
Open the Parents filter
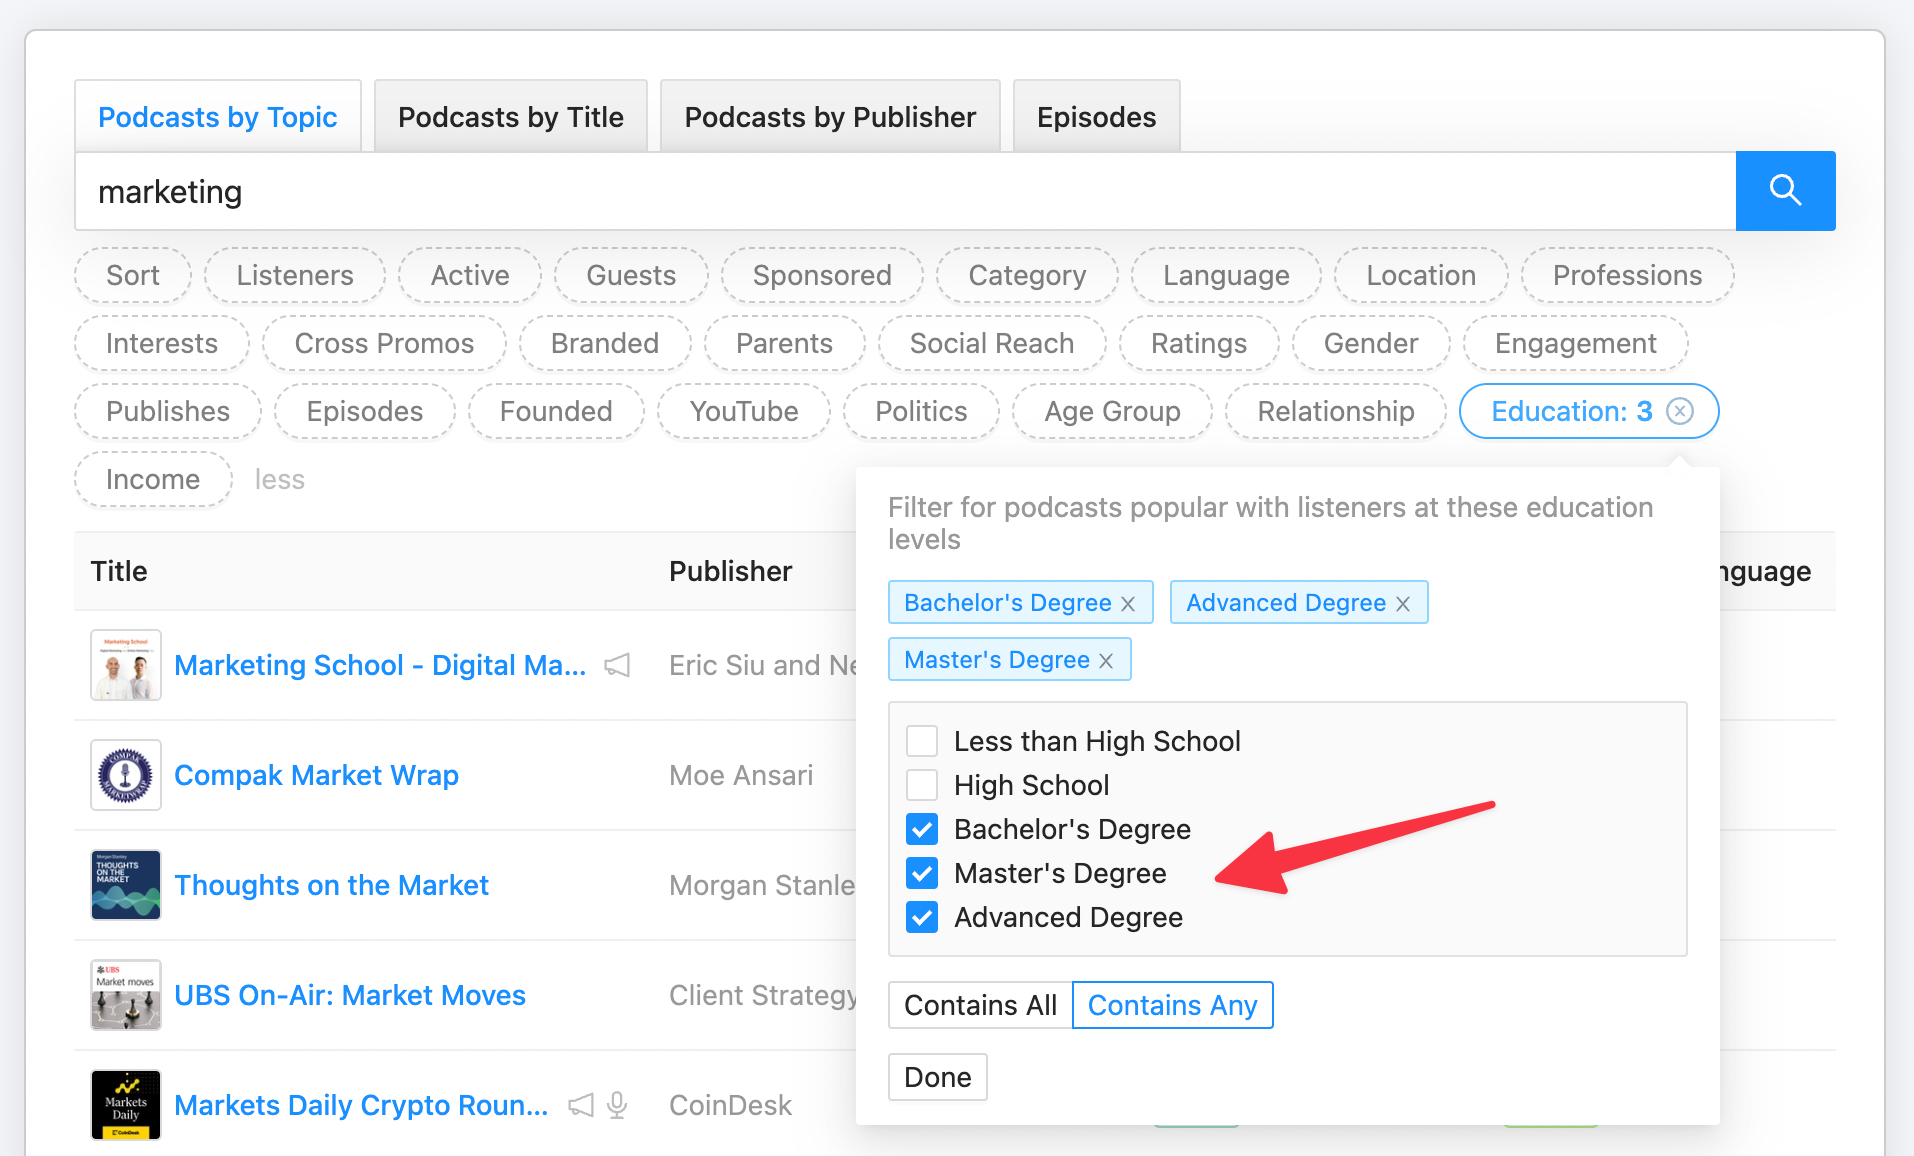point(784,343)
